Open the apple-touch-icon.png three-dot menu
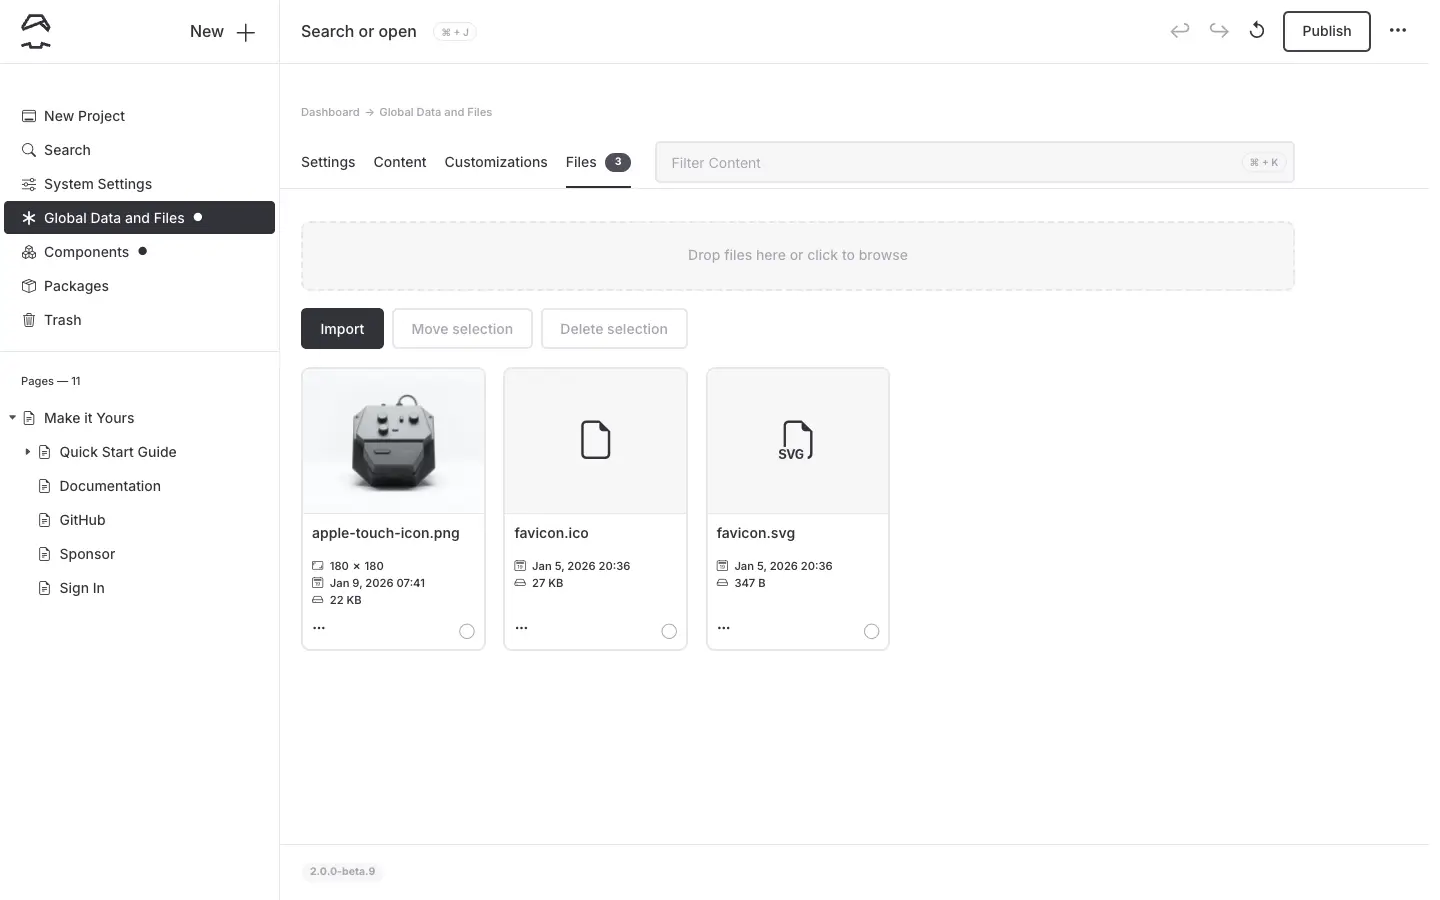Viewport: 1440px width, 900px height. click(319, 628)
